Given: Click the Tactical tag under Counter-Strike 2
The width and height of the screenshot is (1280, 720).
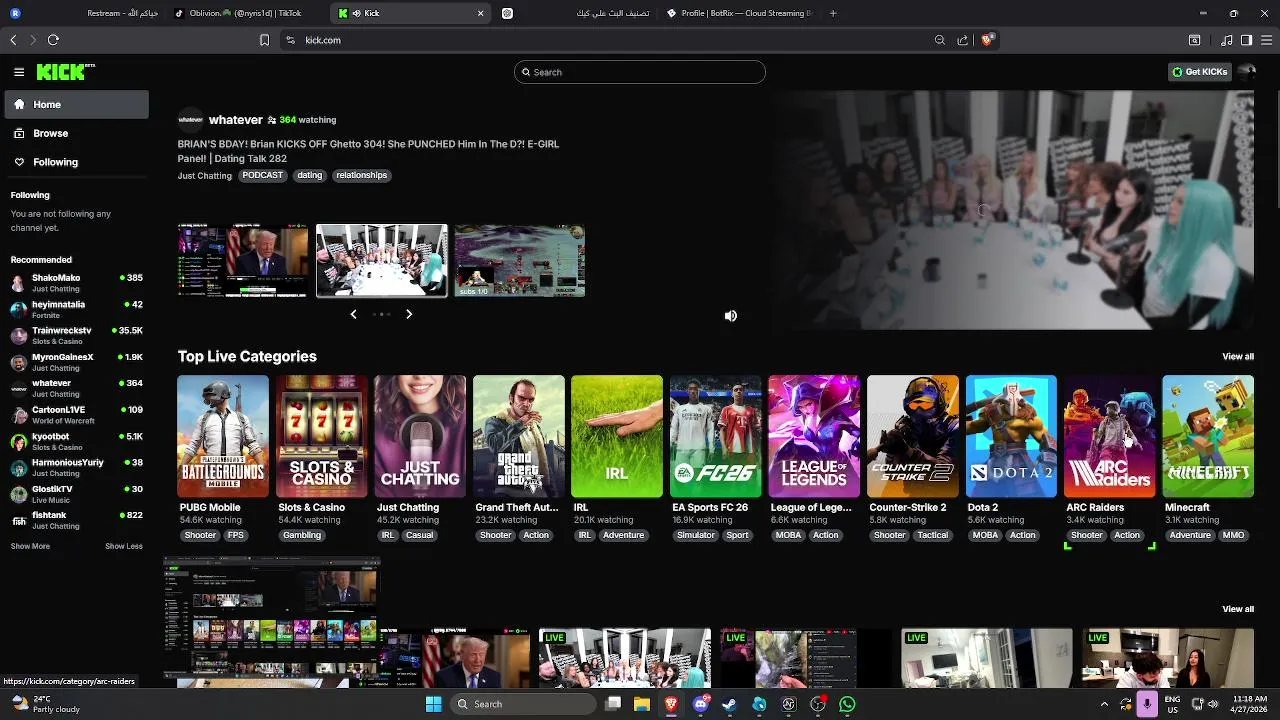Looking at the screenshot, I should point(933,535).
